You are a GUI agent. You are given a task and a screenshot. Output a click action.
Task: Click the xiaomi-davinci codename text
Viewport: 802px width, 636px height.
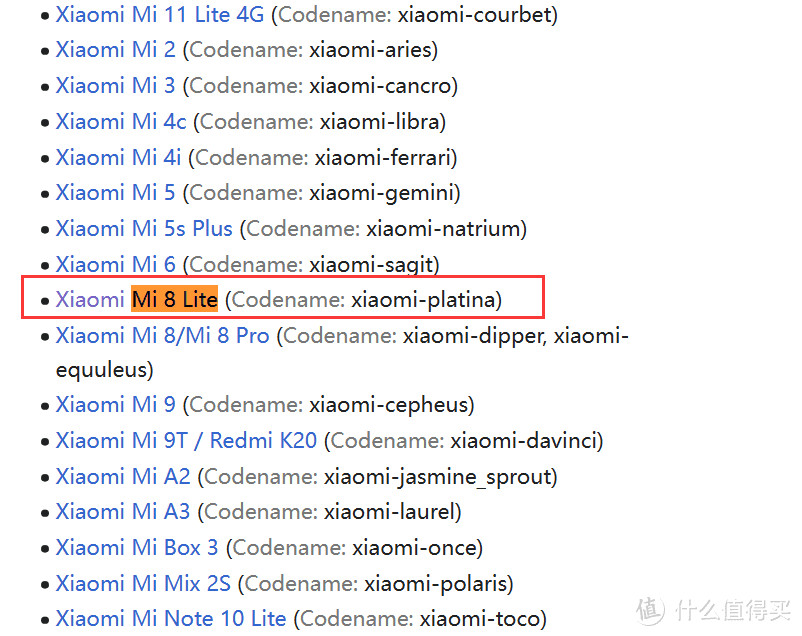tap(523, 441)
